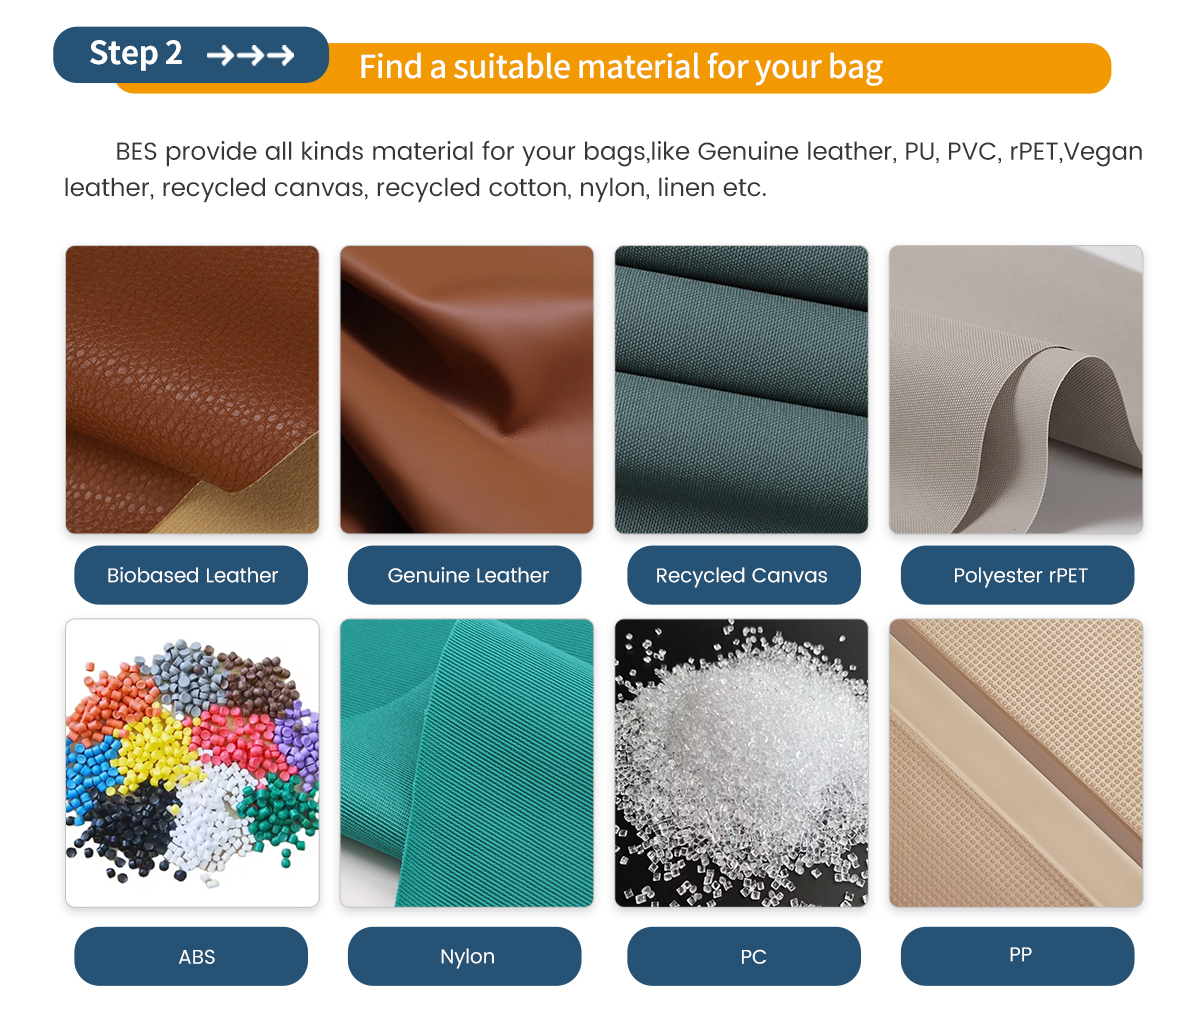1200x1036 pixels.
Task: View the colorful ABS pellets image
Action: point(193,763)
